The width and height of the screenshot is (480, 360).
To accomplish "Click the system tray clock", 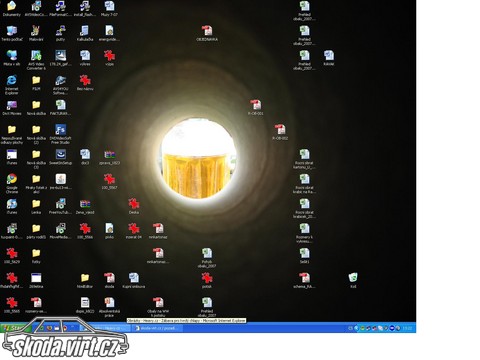I will 407,328.
